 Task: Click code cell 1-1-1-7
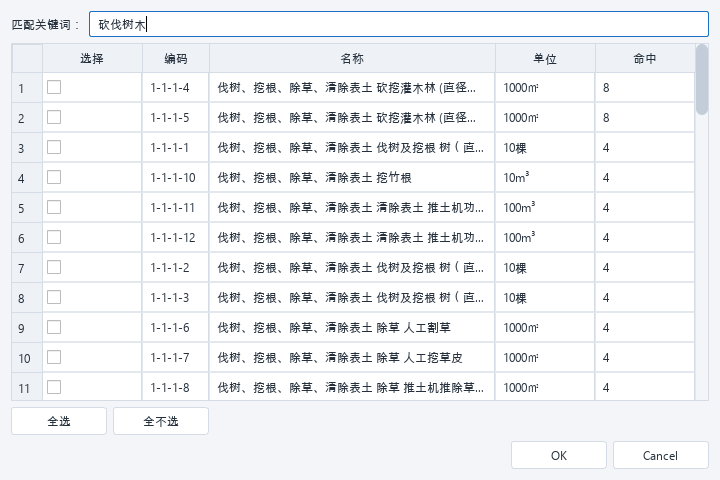click(176, 357)
